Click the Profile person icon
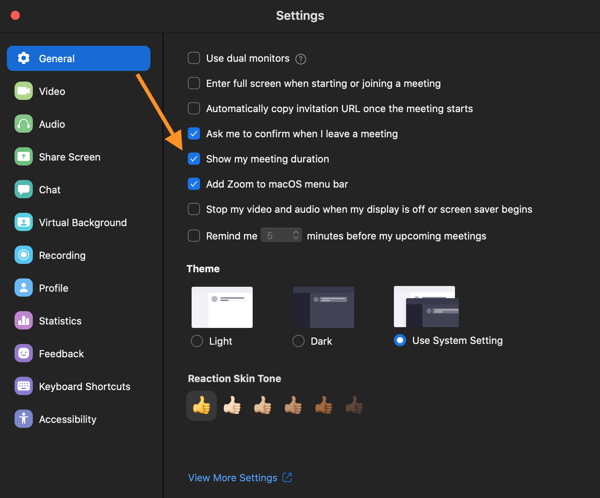The image size is (600, 498). [x=24, y=288]
